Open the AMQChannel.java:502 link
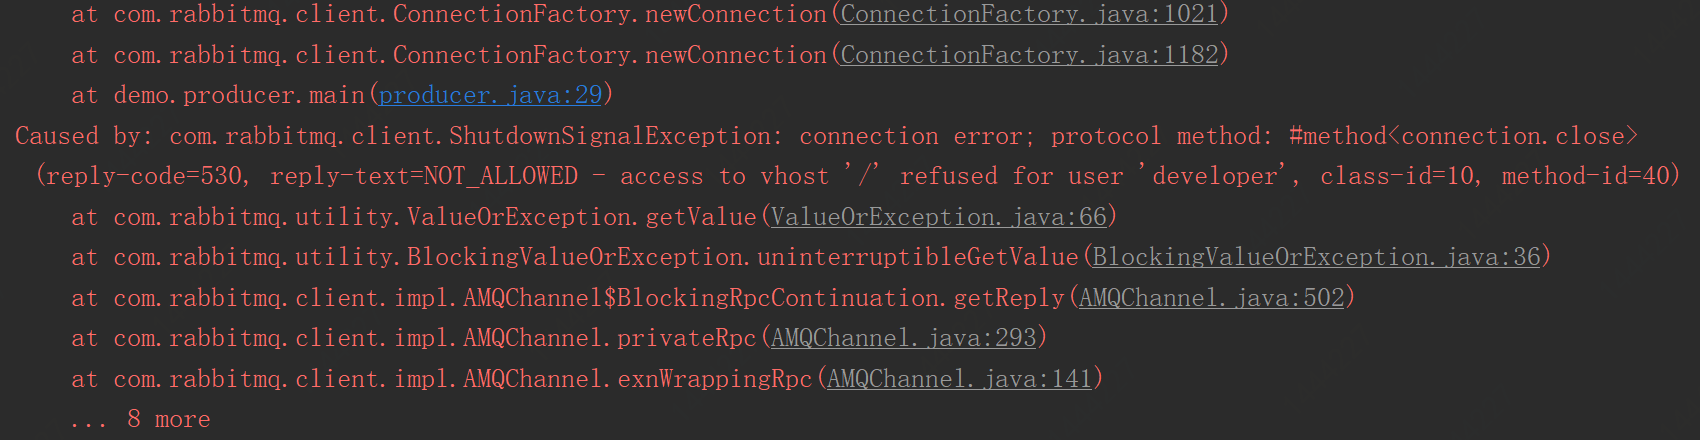Viewport: 1700px width, 440px height. pyautogui.click(x=1211, y=297)
